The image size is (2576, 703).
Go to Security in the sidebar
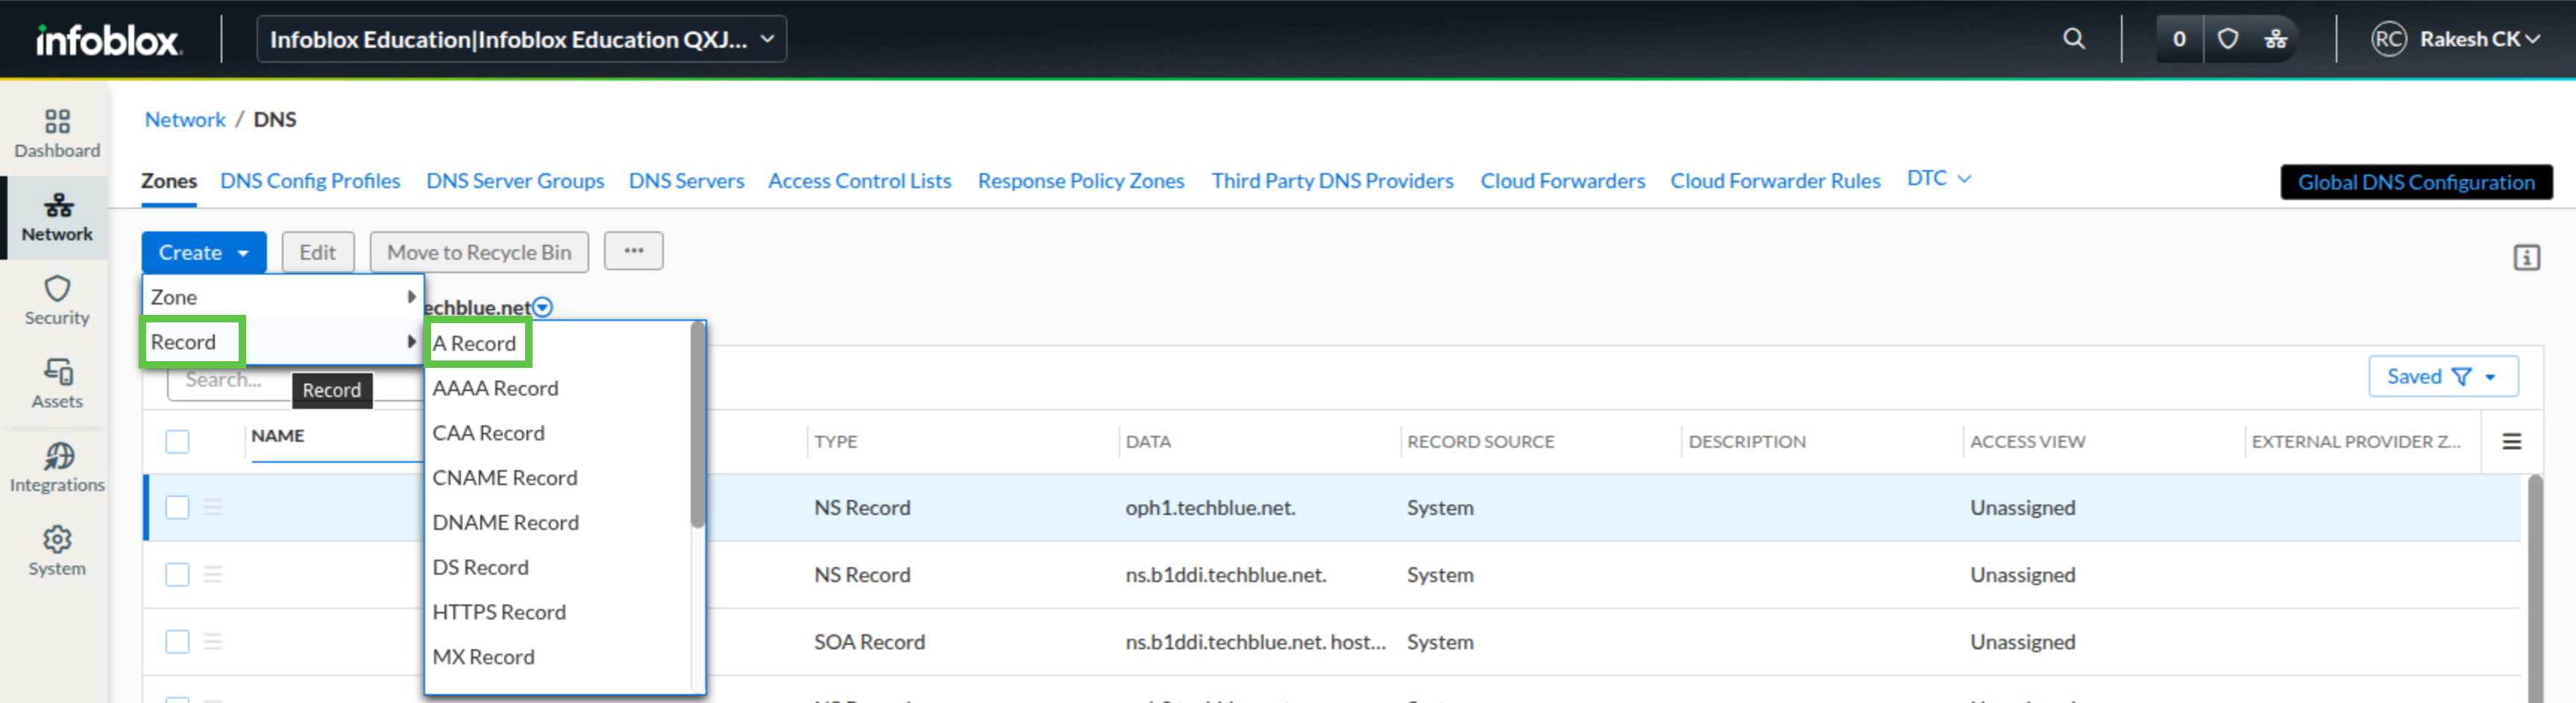pos(57,301)
